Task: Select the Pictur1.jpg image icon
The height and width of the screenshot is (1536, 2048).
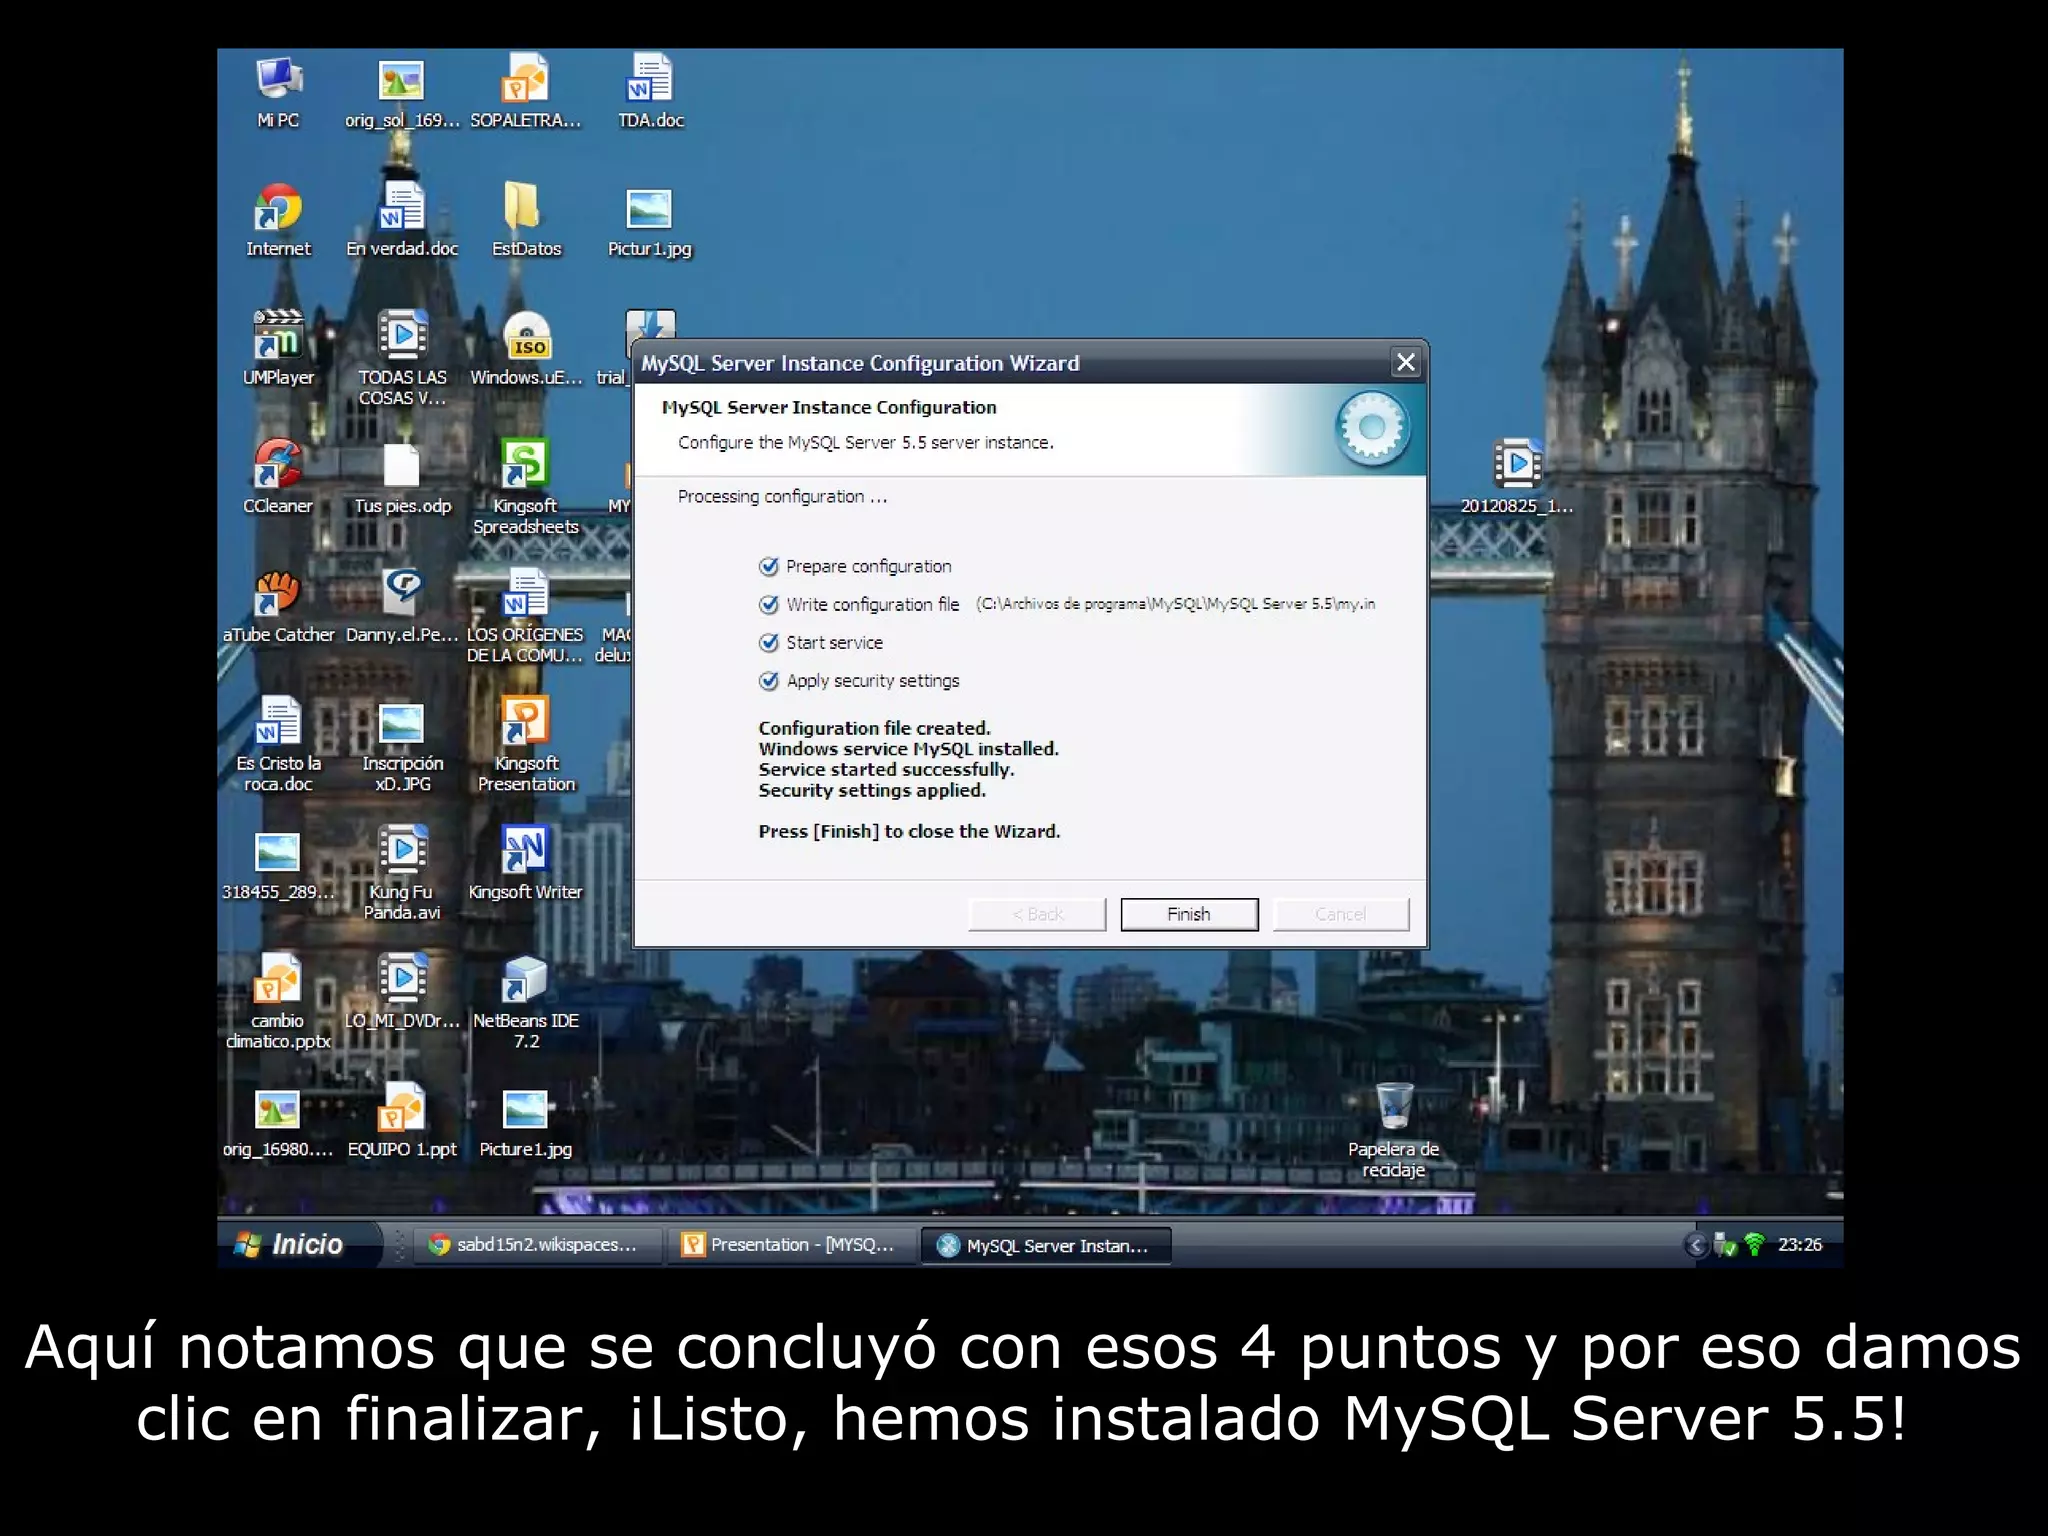Action: pos(650,221)
